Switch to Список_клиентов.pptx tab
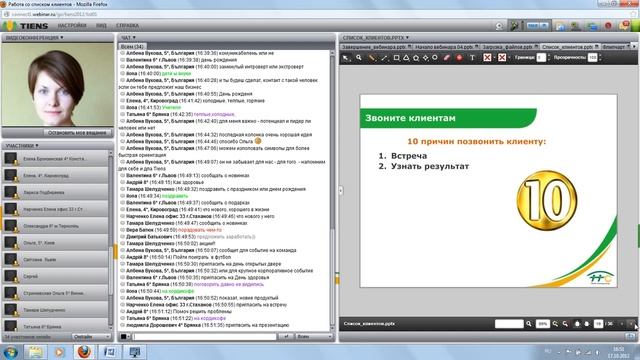This screenshot has width=640, height=360. [570, 47]
